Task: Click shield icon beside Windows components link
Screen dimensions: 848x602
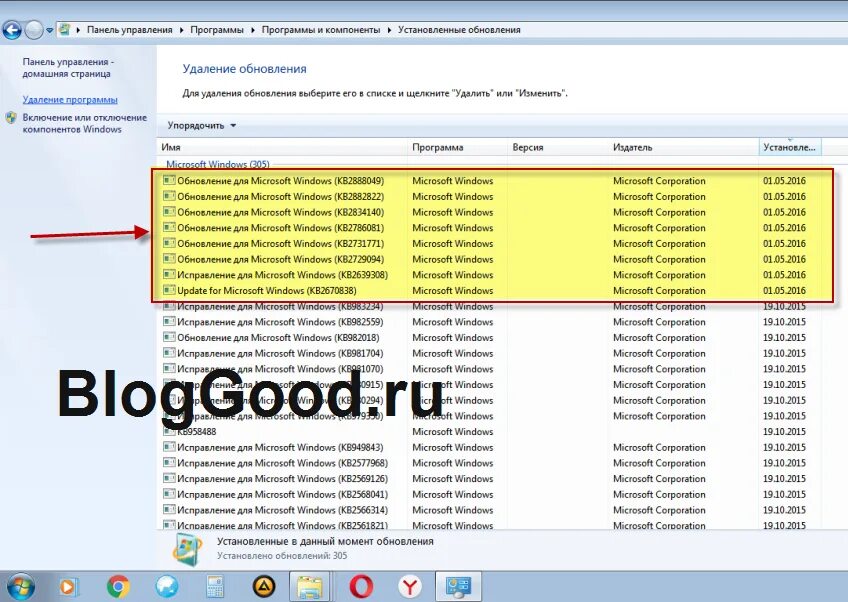Action: click(11, 118)
